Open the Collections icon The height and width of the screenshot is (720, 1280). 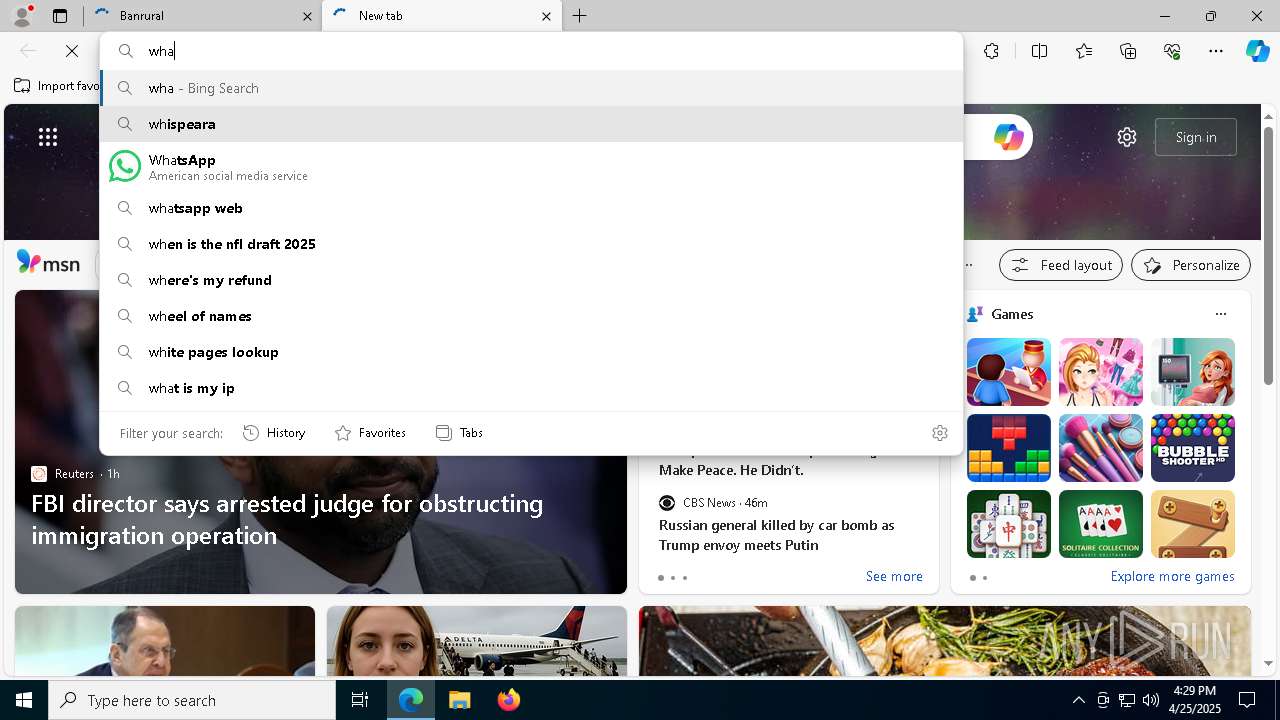[x=1129, y=51]
